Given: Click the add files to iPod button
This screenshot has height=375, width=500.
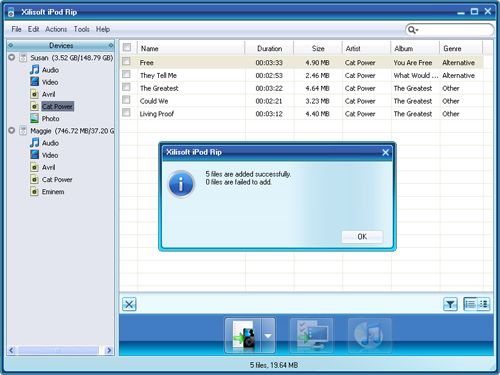Looking at the screenshot, I should tap(243, 335).
